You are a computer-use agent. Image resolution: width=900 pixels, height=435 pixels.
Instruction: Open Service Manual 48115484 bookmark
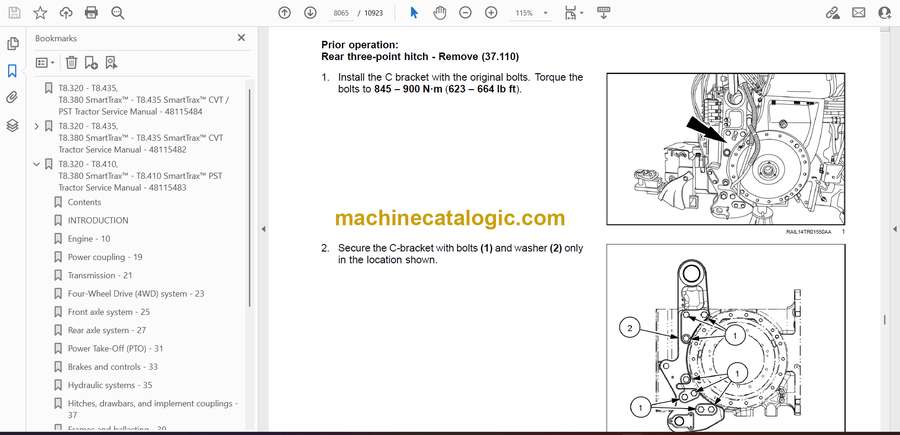tap(144, 100)
